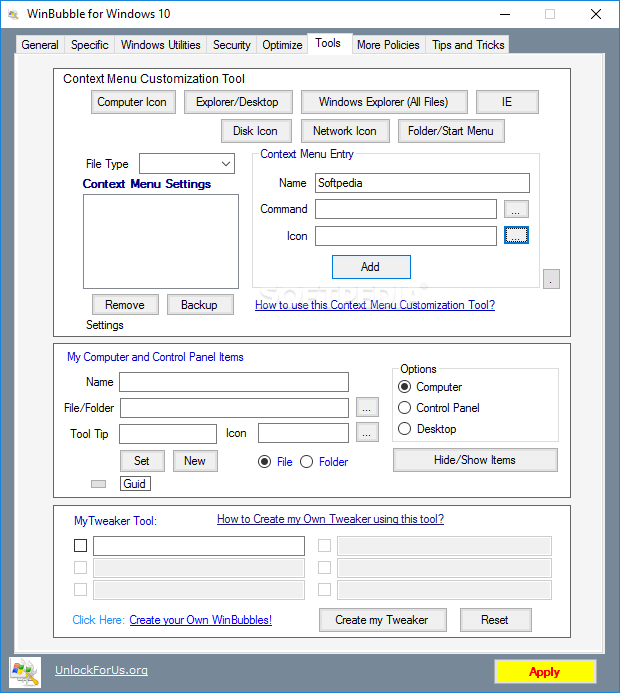This screenshot has height=693, width=620.
Task: Click the Folder/Start Menu button
Action: [451, 131]
